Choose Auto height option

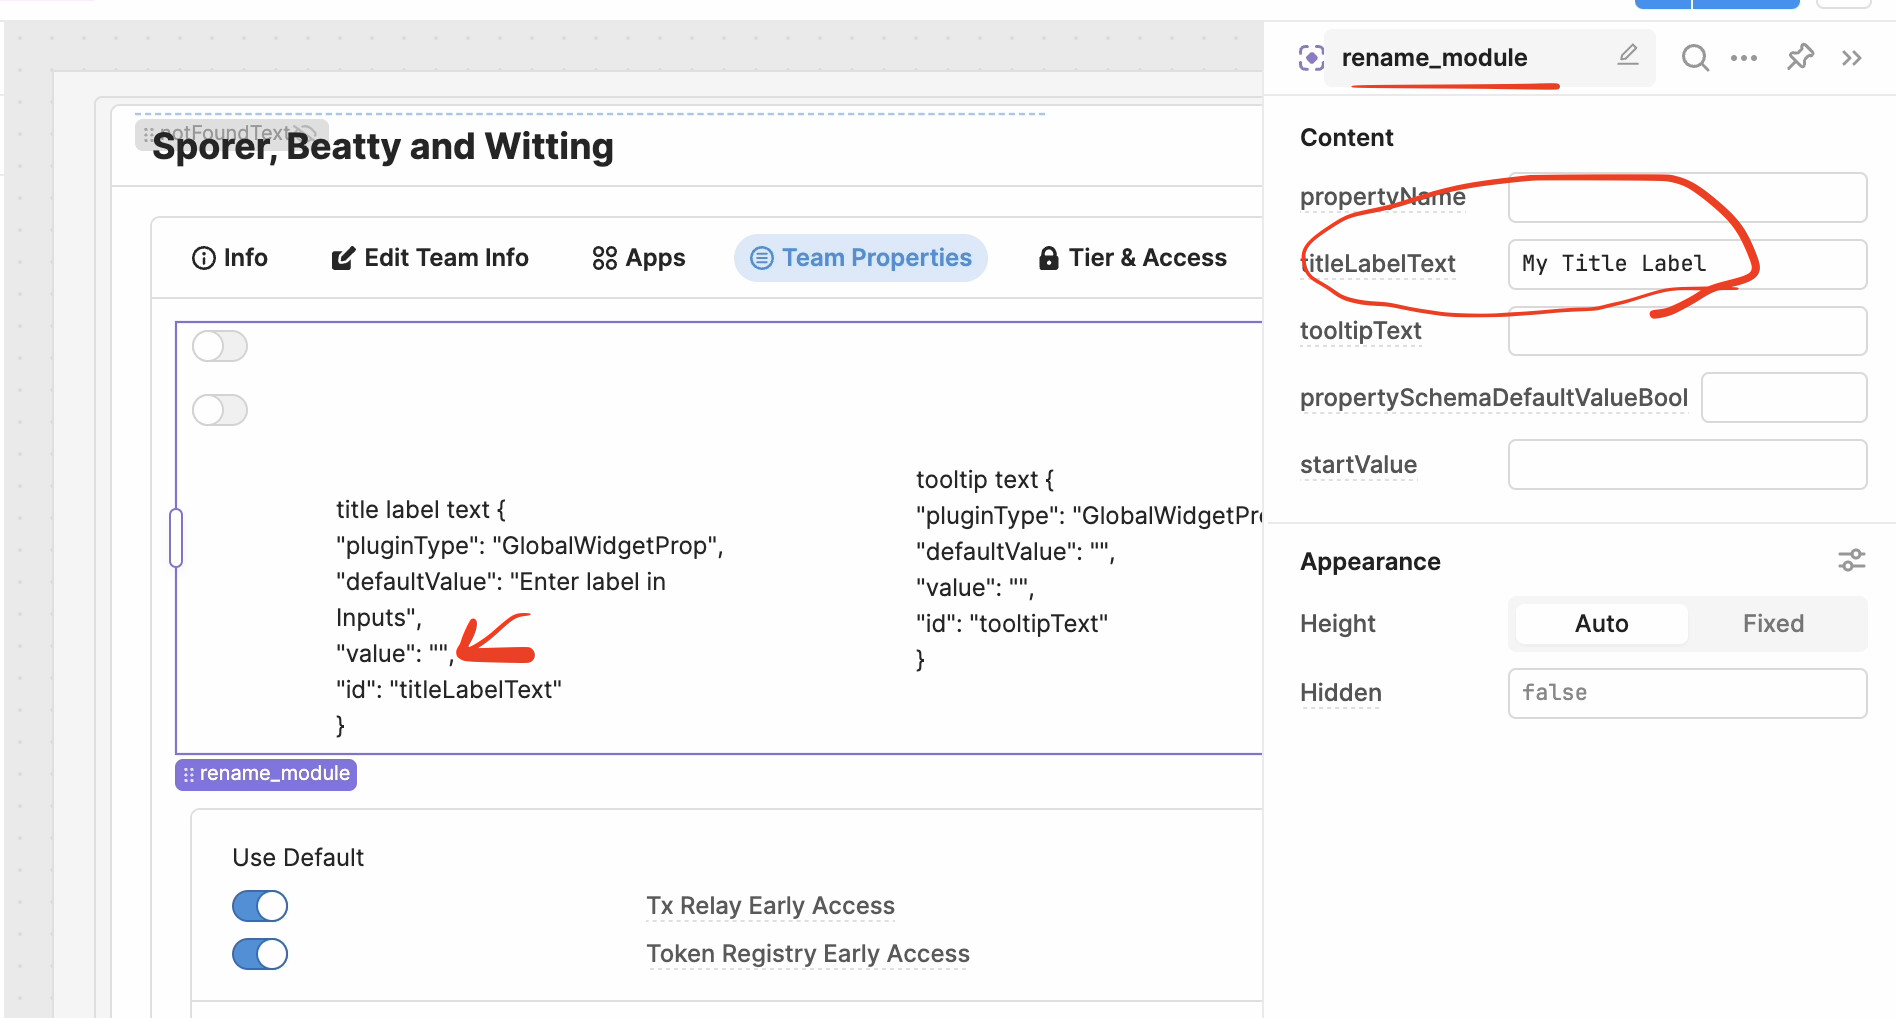(x=1601, y=624)
